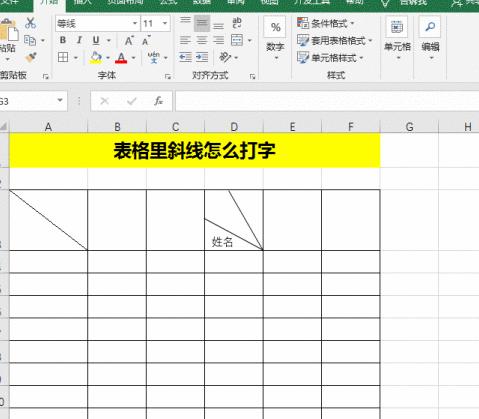Screen dimensions: 479x419
Task: Open the font size 11 dropdown
Action: [x=165, y=23]
